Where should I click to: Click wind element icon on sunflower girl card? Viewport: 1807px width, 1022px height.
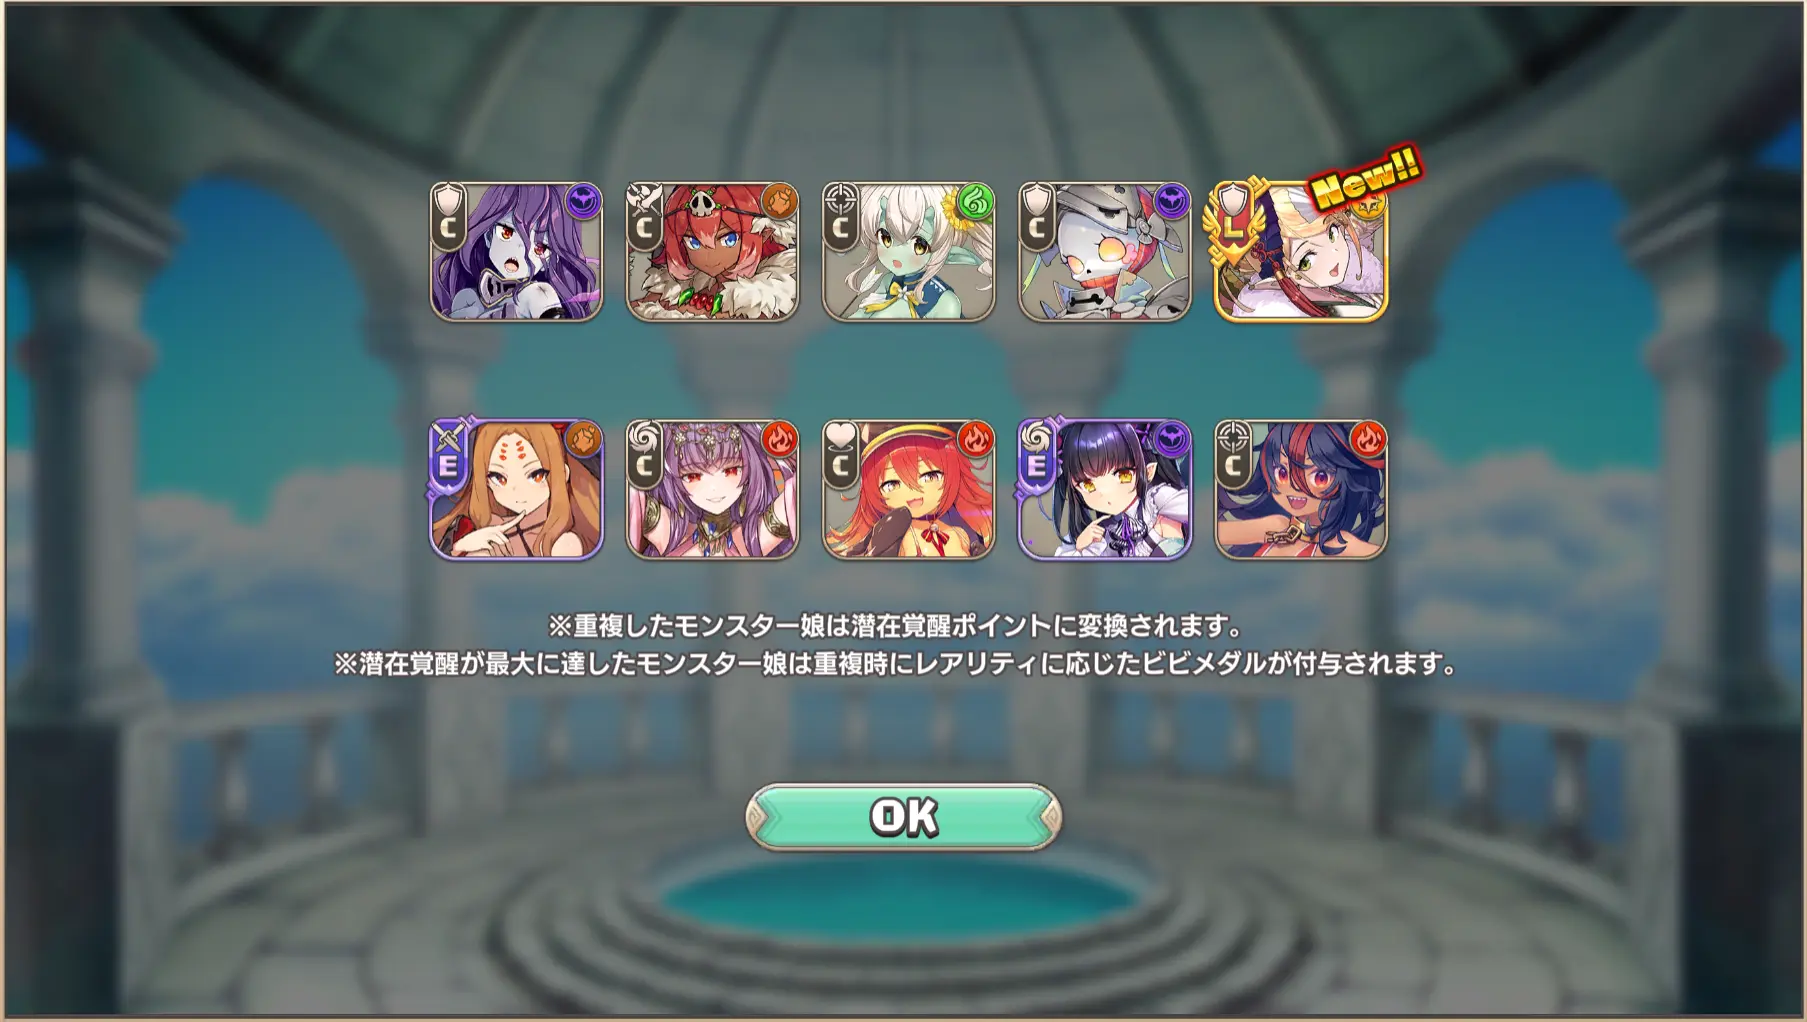(975, 202)
